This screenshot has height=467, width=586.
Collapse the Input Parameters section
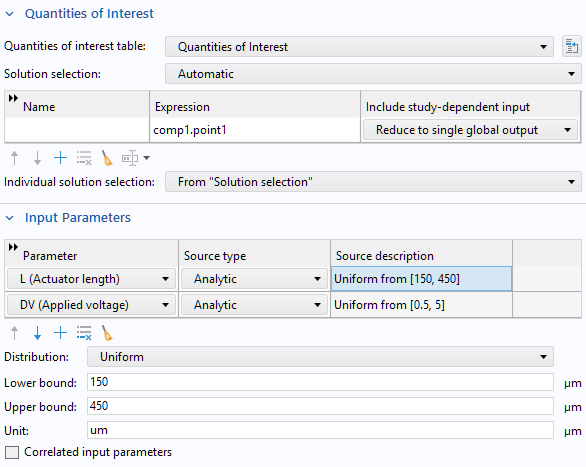pyautogui.click(x=10, y=218)
